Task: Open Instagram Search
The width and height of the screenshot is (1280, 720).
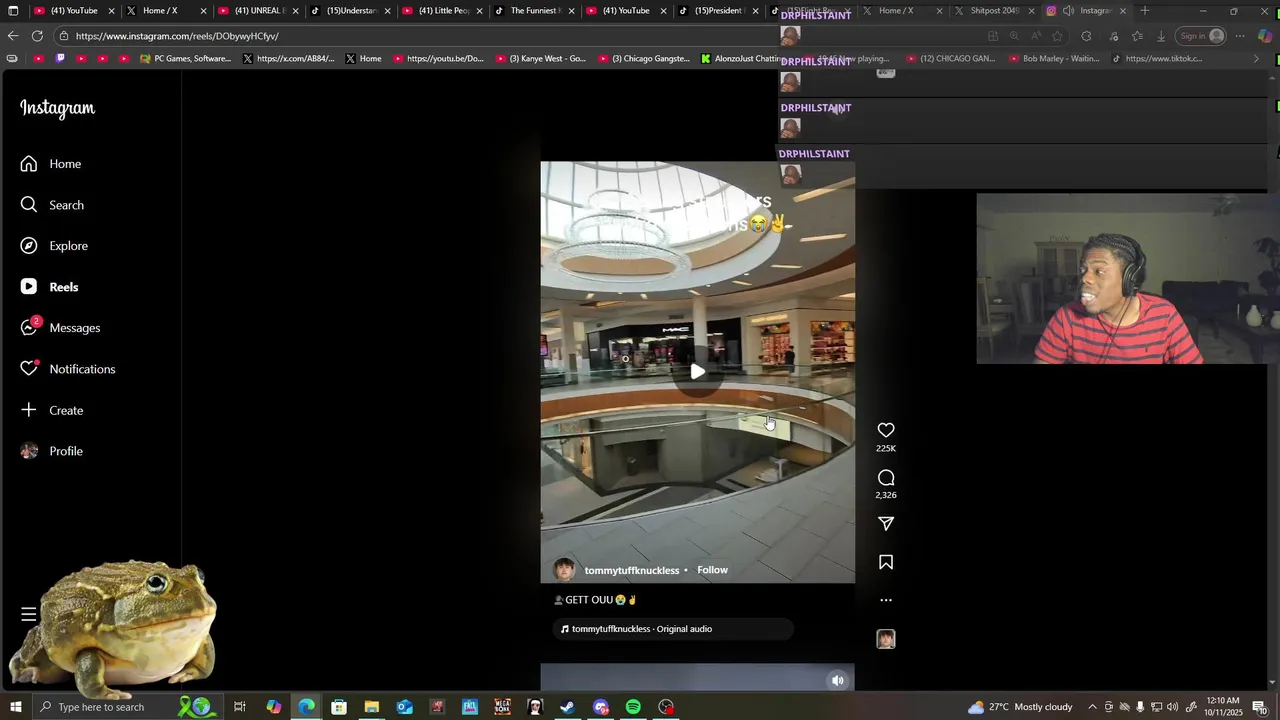Action: point(52,205)
